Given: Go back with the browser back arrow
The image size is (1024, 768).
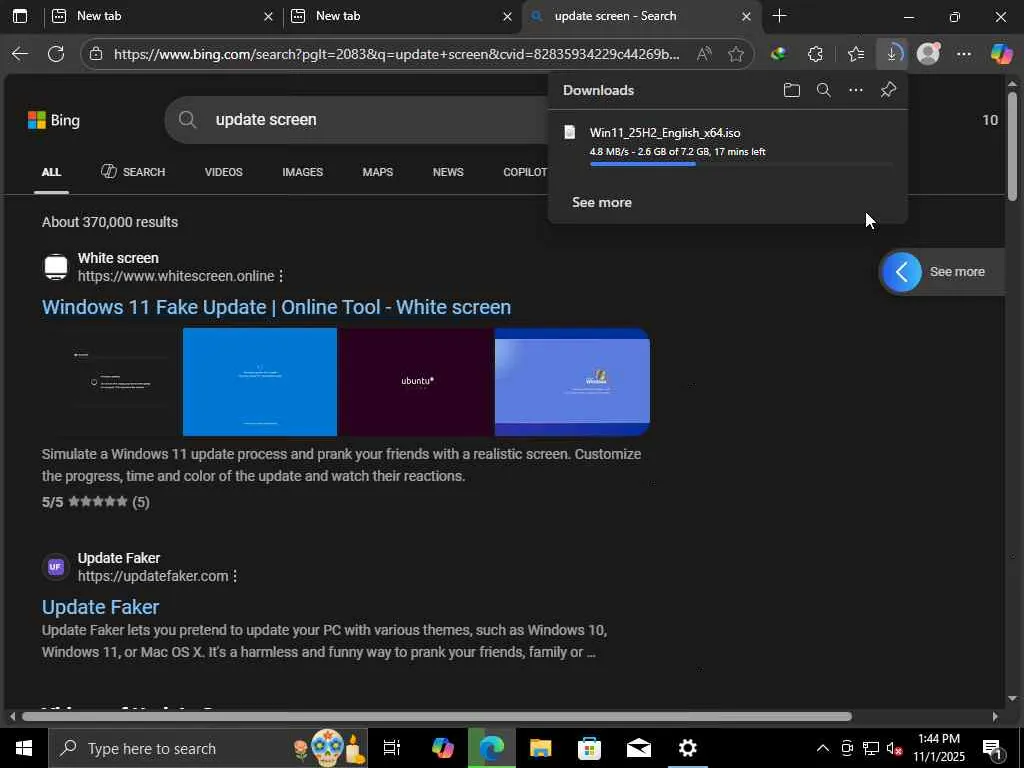Looking at the screenshot, I should (20, 54).
